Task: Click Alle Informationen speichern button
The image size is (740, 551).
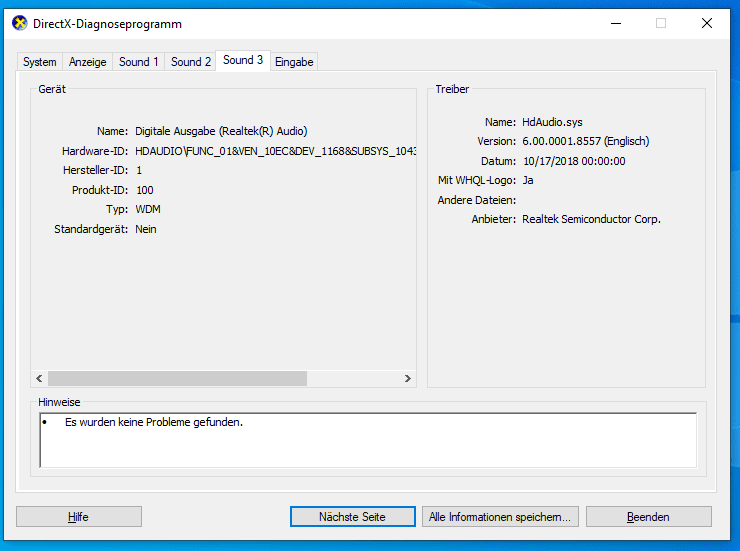Action: click(500, 517)
